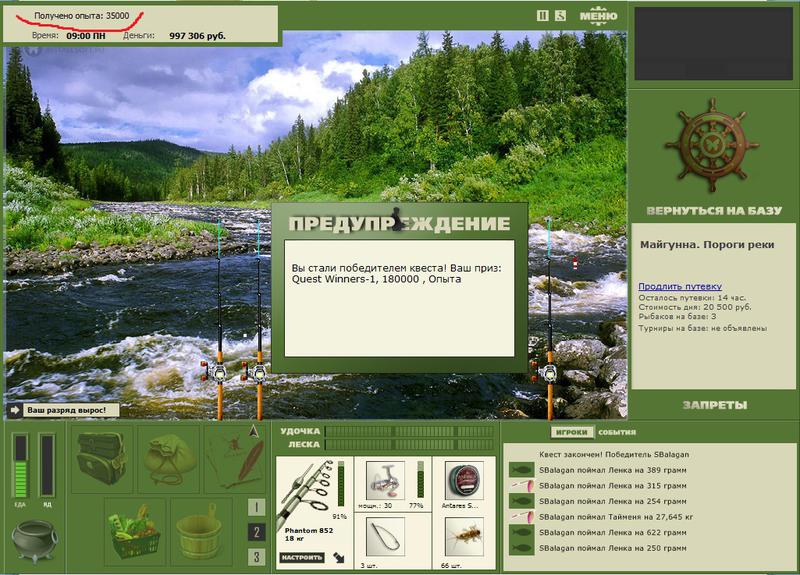Select rod slot 3

click(x=256, y=556)
